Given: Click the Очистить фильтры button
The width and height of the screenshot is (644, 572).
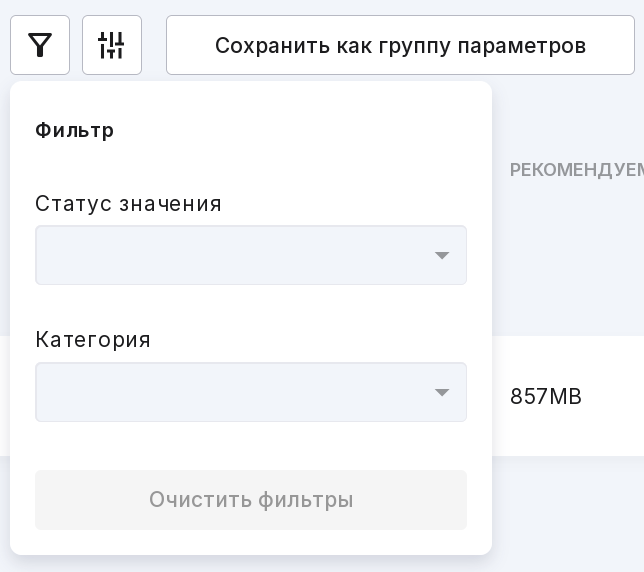Looking at the screenshot, I should click(251, 500).
